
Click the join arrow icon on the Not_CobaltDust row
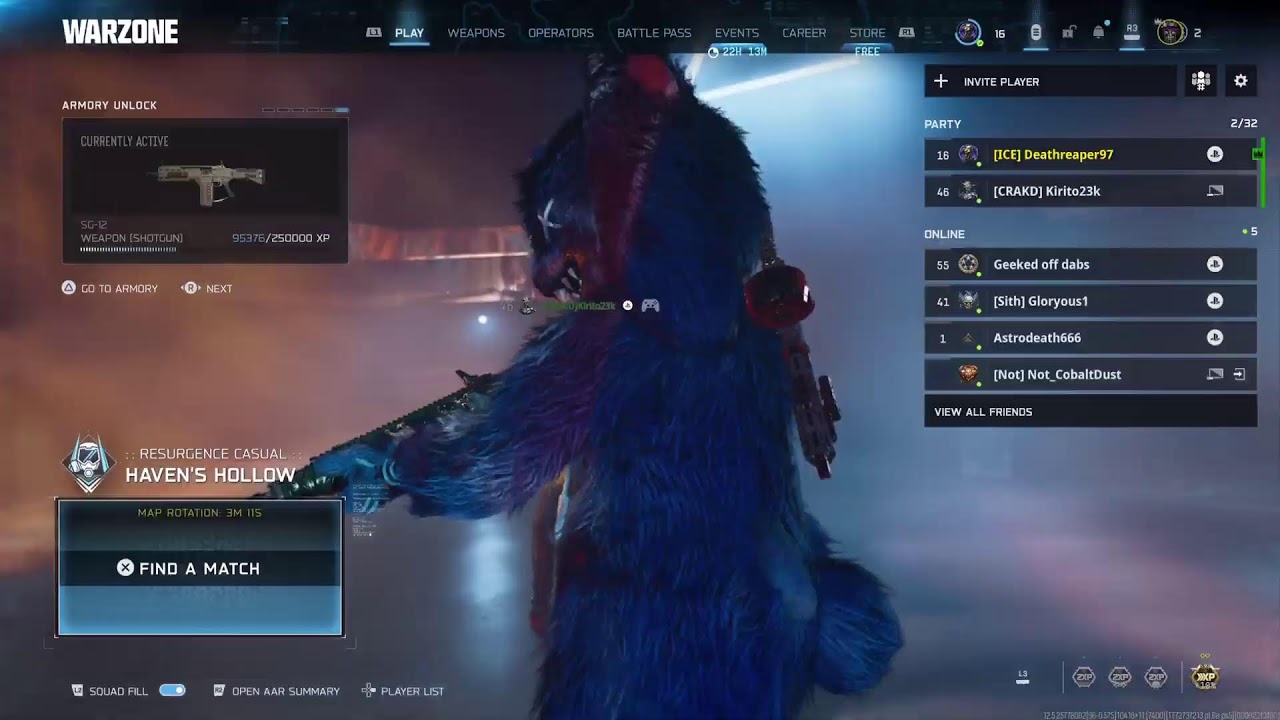[x=1239, y=374]
